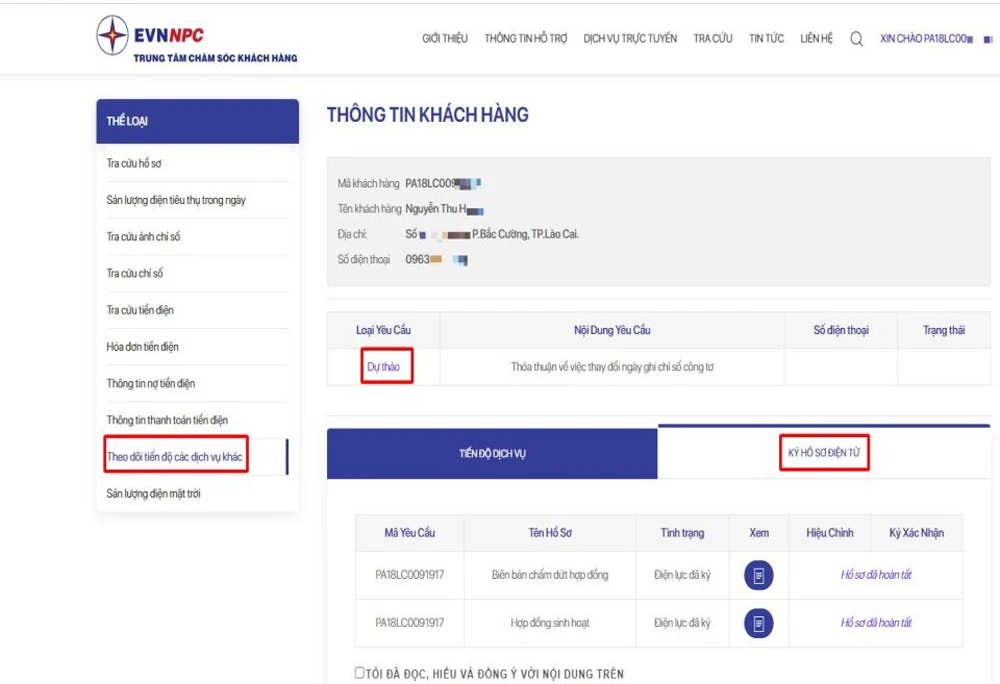Go to Sản lượng điện mặt trời
Viewport: 1000px width, 684px height.
coord(153,494)
